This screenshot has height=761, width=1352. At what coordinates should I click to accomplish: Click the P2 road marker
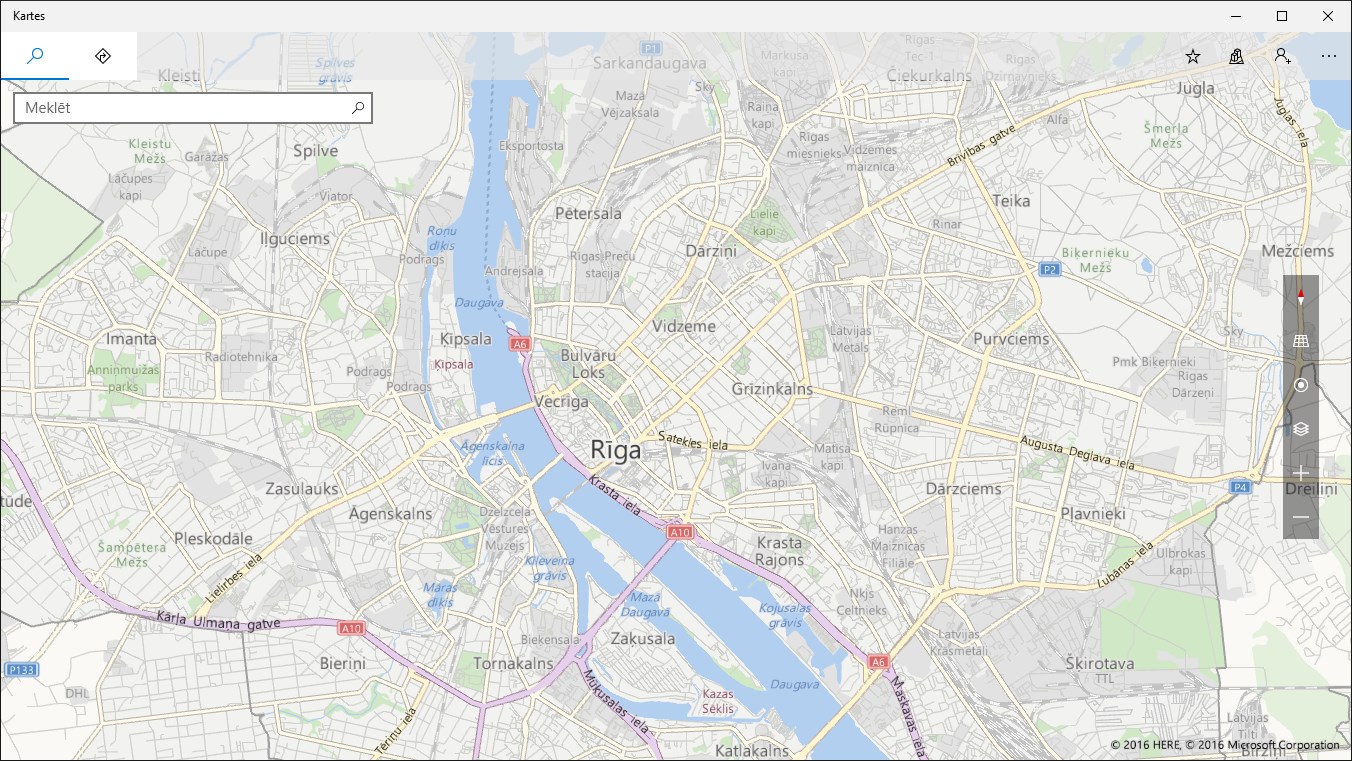pos(1049,269)
